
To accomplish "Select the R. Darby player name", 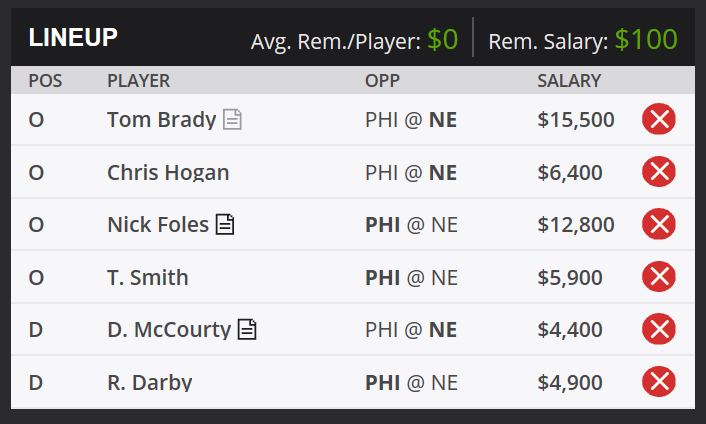I will [x=149, y=383].
